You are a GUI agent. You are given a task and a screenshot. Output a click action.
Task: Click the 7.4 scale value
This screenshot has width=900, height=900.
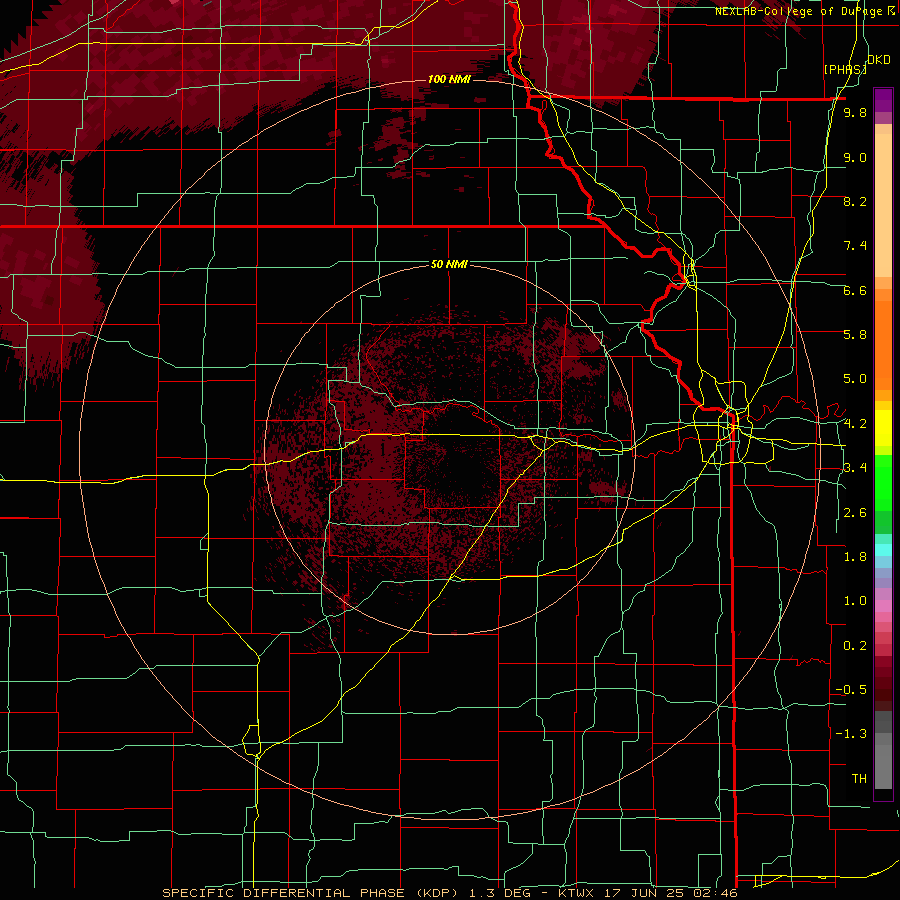pos(855,246)
